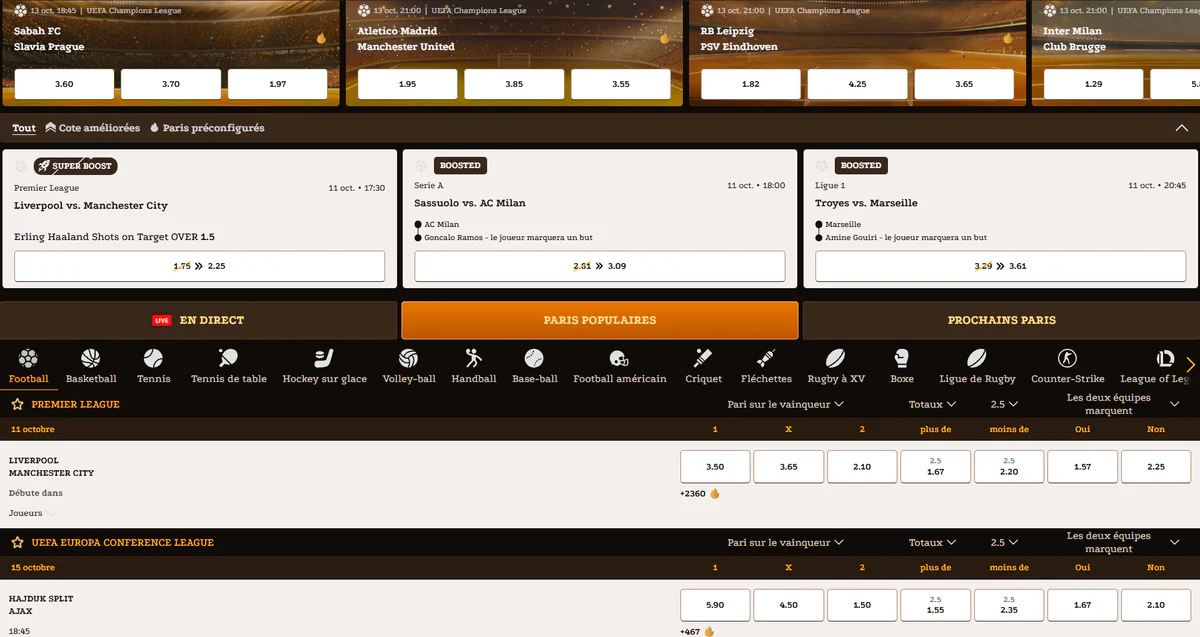Open the Hockey sur glace category

(x=324, y=366)
